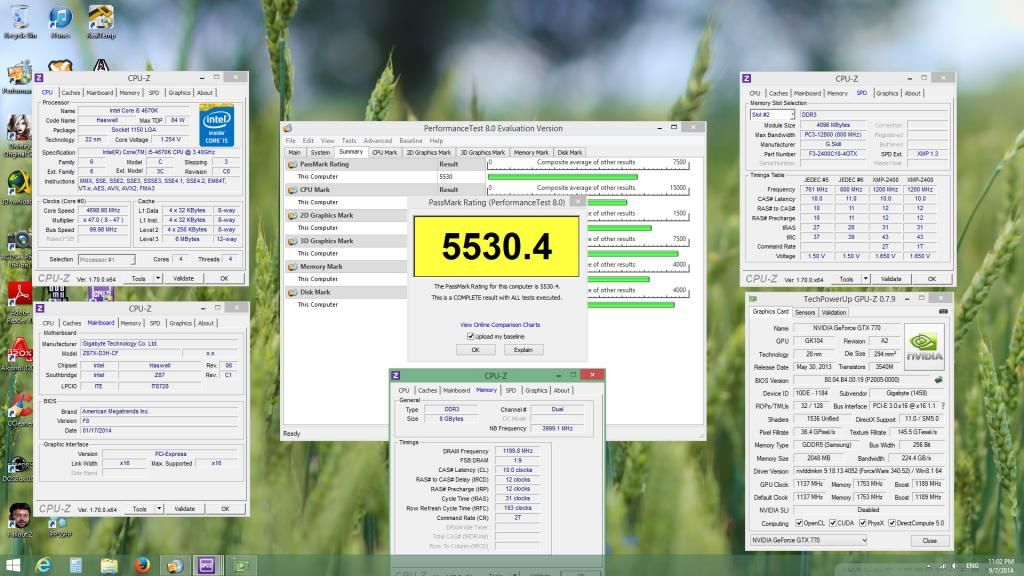Image resolution: width=1024 pixels, height=576 pixels.
Task: Toggle the DirectCompute 5.0 checkbox in GPU-Z
Action: click(x=891, y=523)
